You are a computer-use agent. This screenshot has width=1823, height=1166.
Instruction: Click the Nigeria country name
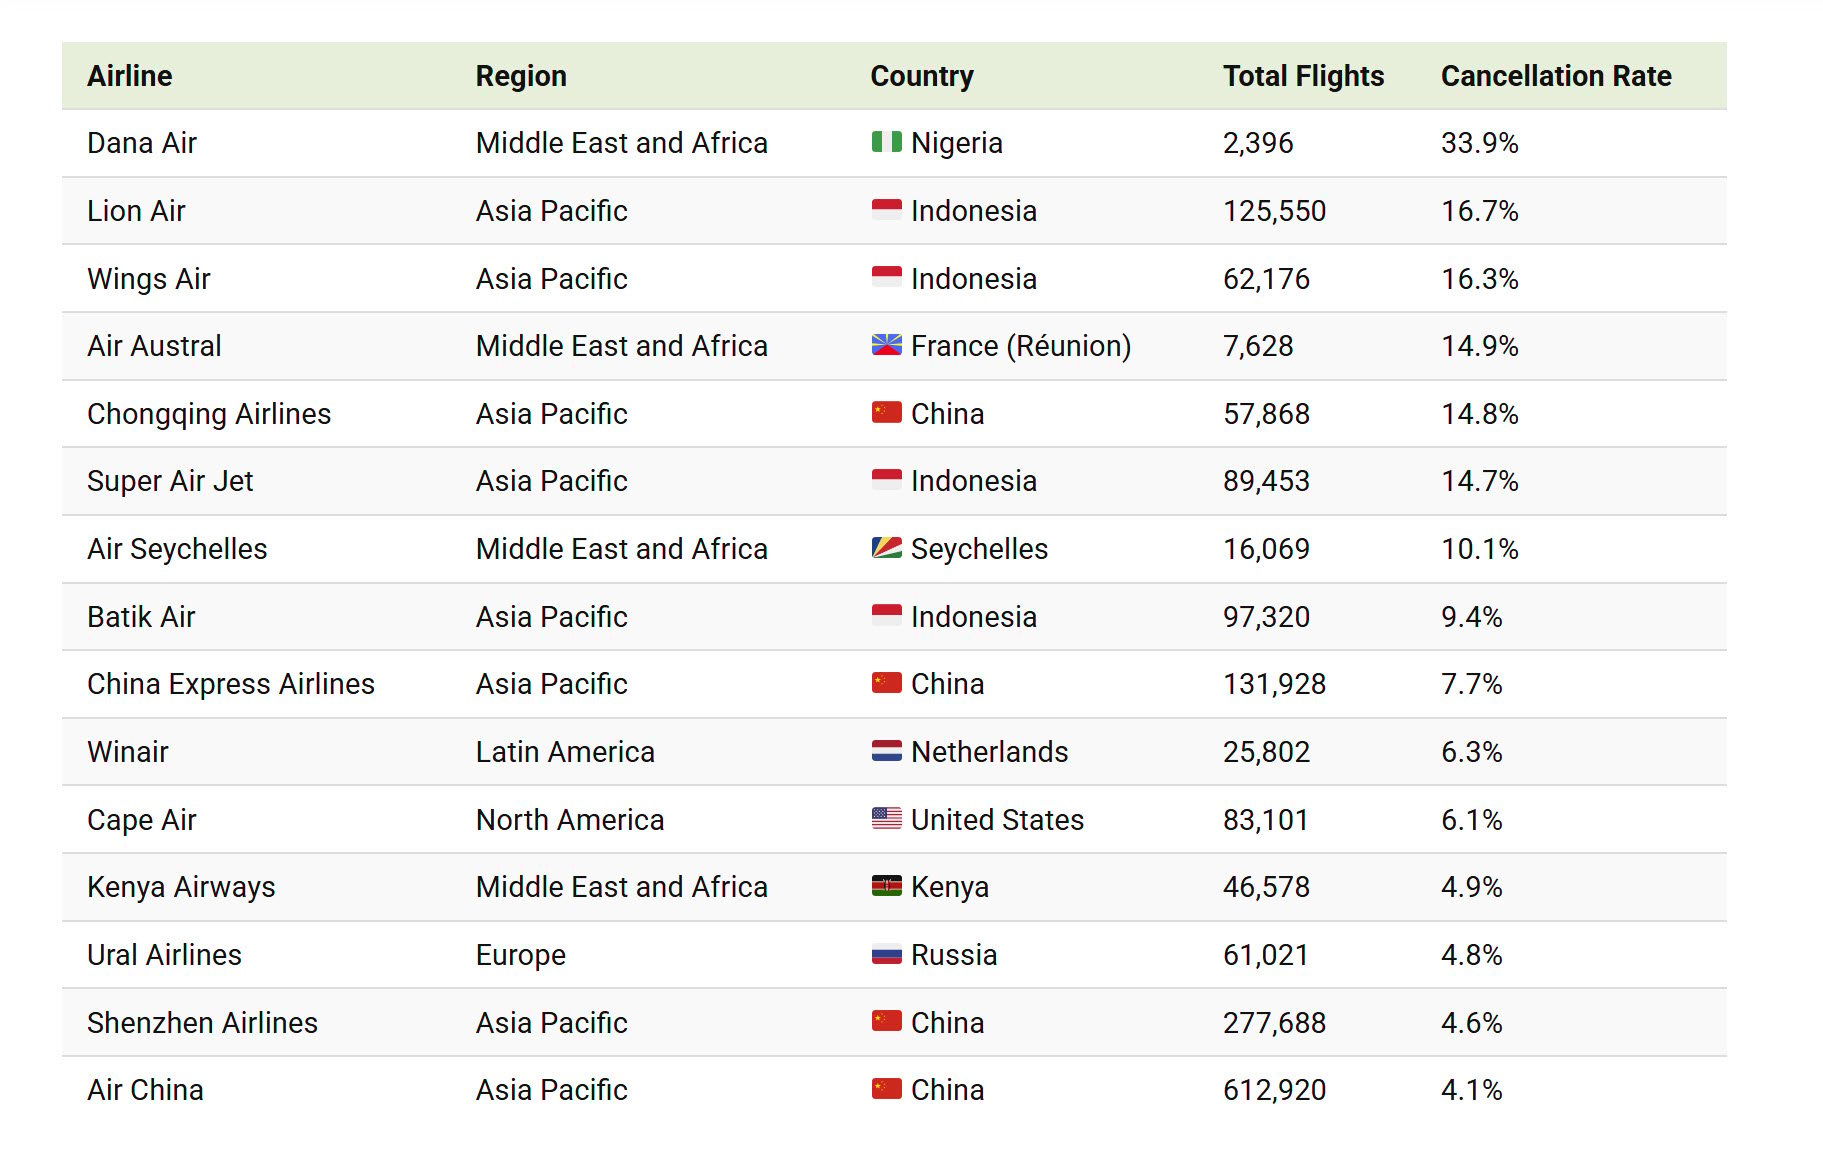coord(957,143)
